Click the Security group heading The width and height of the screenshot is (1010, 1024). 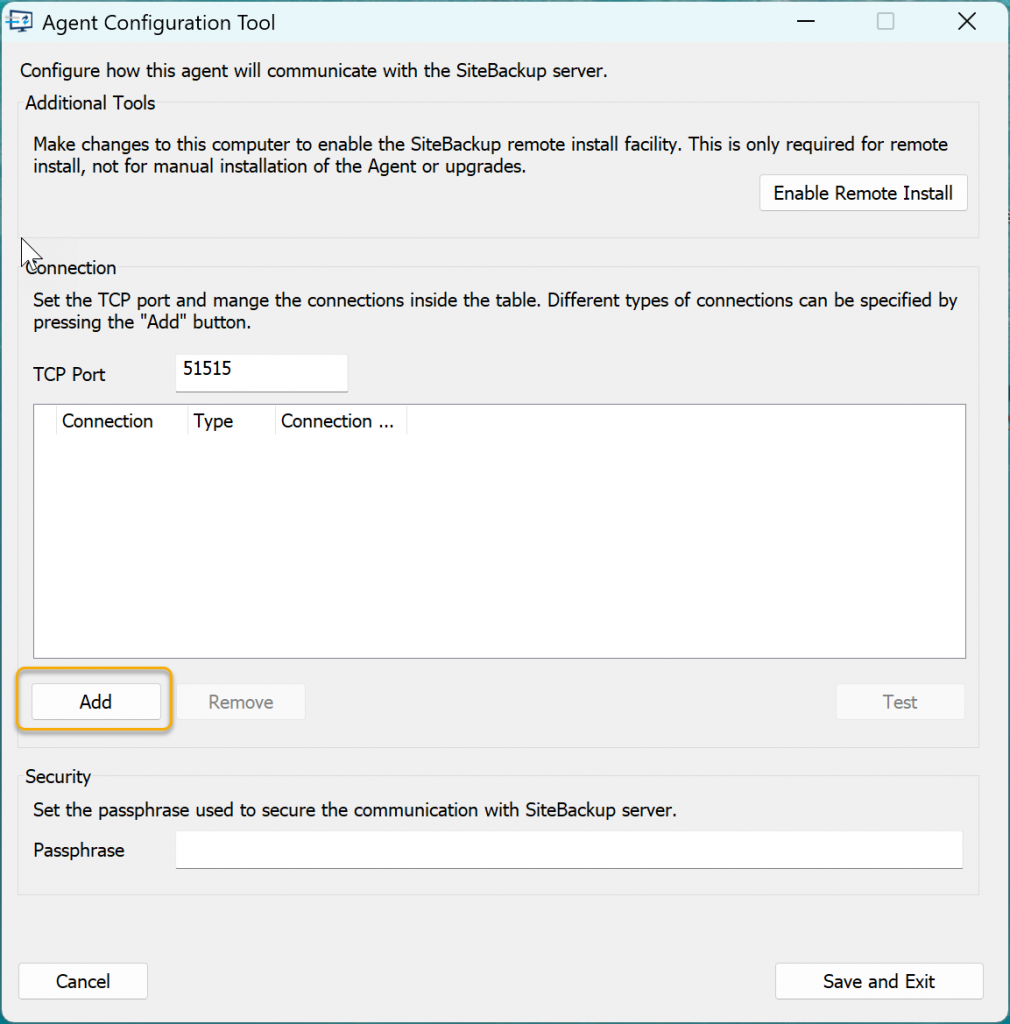[58, 776]
